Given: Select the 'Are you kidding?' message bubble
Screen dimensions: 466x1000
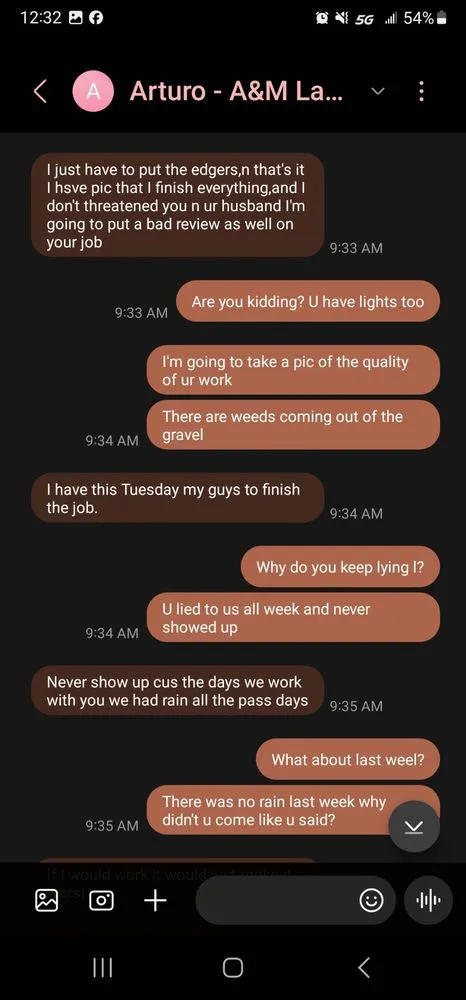Looking at the screenshot, I should pos(307,301).
